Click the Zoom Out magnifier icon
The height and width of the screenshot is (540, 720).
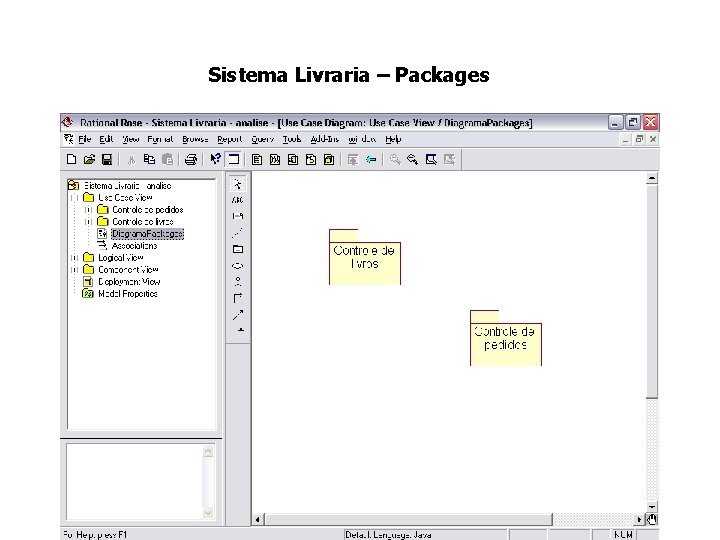(412, 159)
